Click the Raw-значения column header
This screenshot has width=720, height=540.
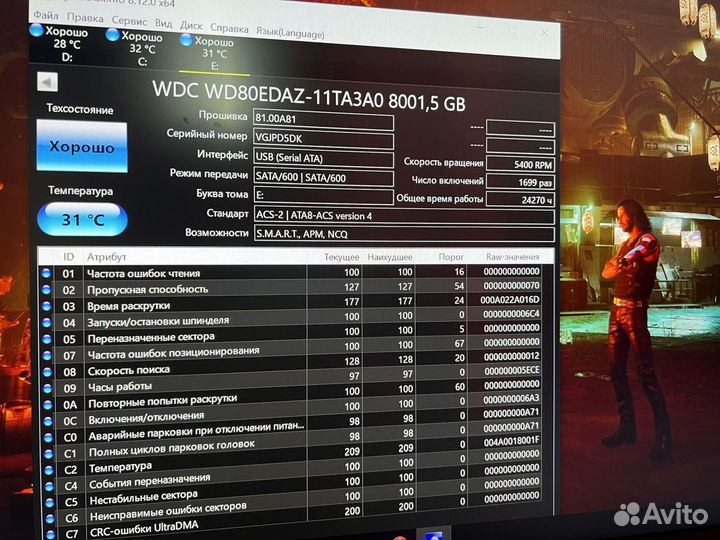click(519, 257)
